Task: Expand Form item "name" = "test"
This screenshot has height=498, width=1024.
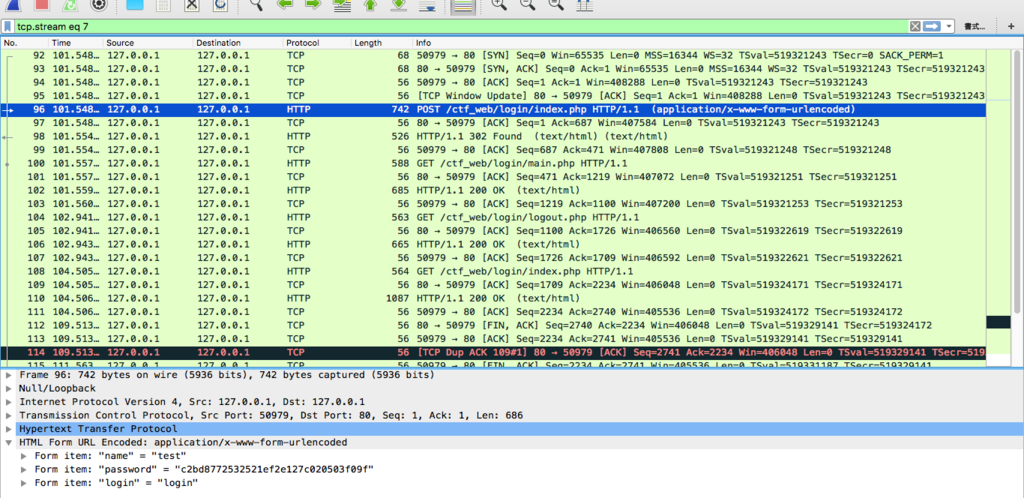Action: [x=25, y=456]
